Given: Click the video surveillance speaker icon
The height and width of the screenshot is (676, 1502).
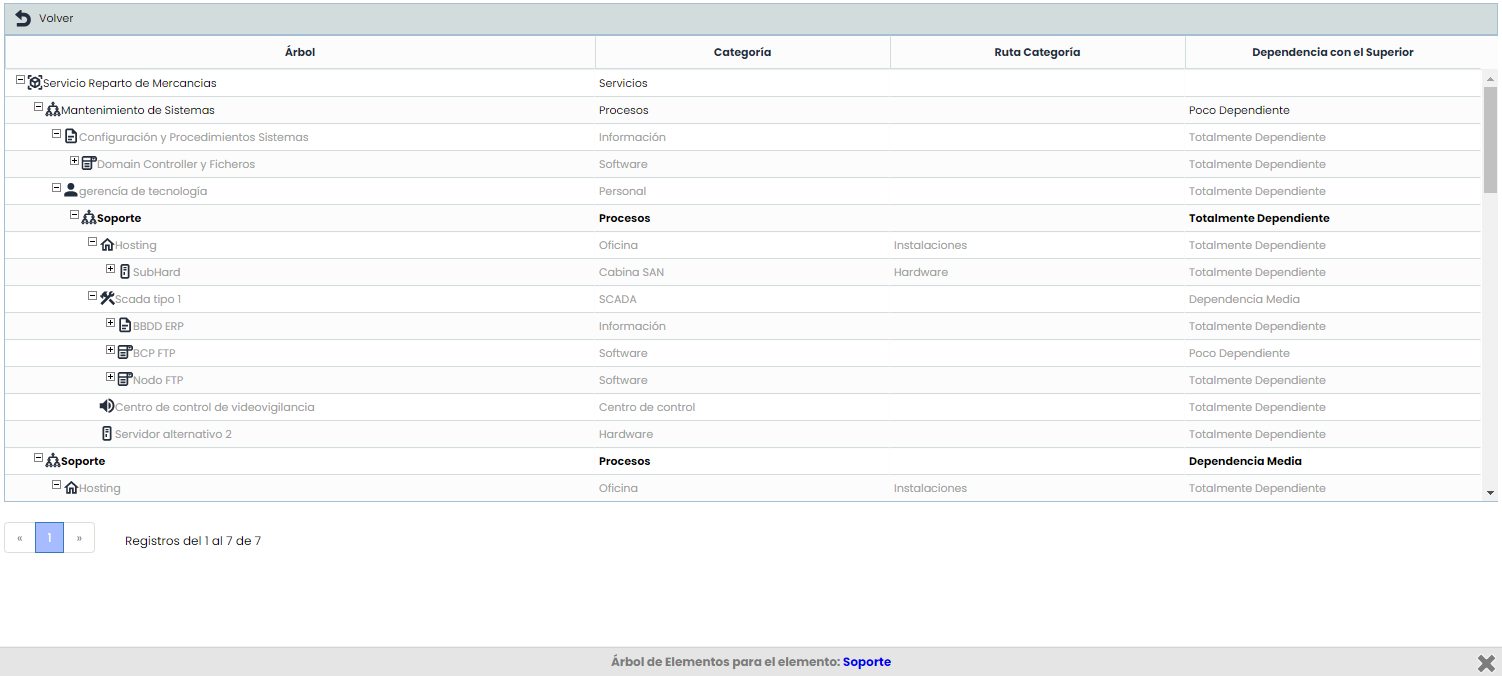Looking at the screenshot, I should pos(107,406).
